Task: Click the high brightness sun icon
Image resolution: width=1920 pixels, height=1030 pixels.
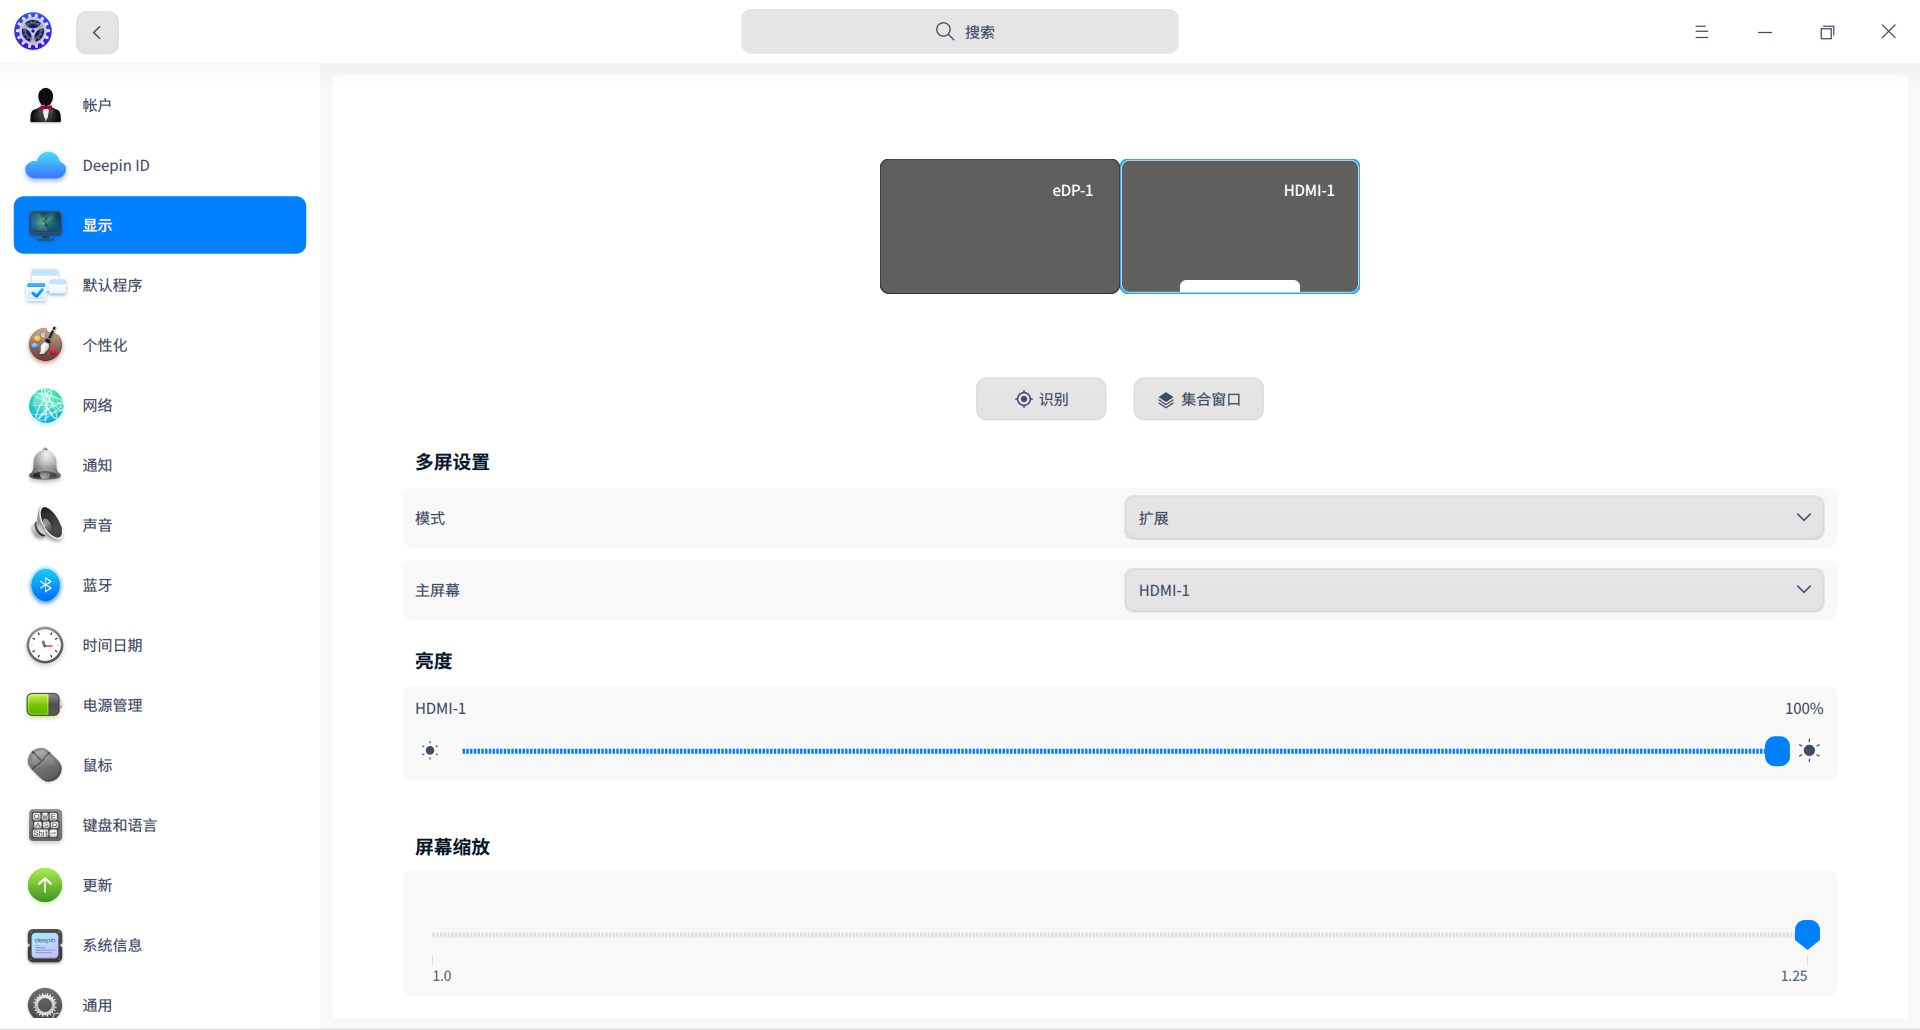Action: coord(1809,750)
